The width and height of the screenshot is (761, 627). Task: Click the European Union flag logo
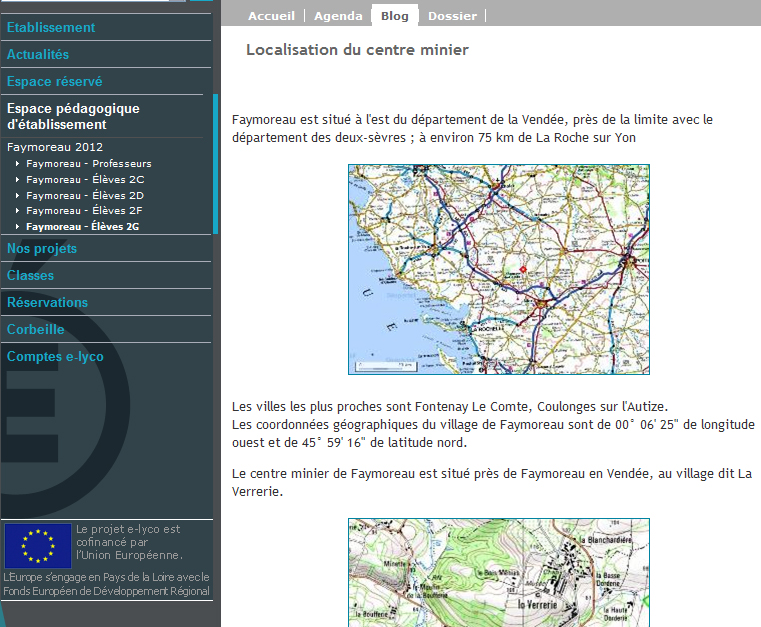click(x=38, y=546)
